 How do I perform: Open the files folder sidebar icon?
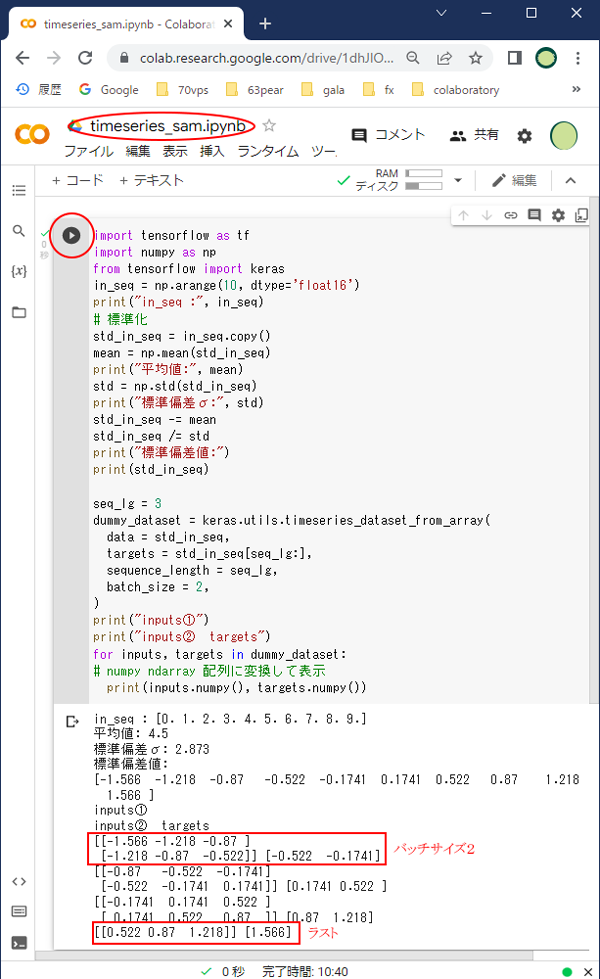point(19,312)
